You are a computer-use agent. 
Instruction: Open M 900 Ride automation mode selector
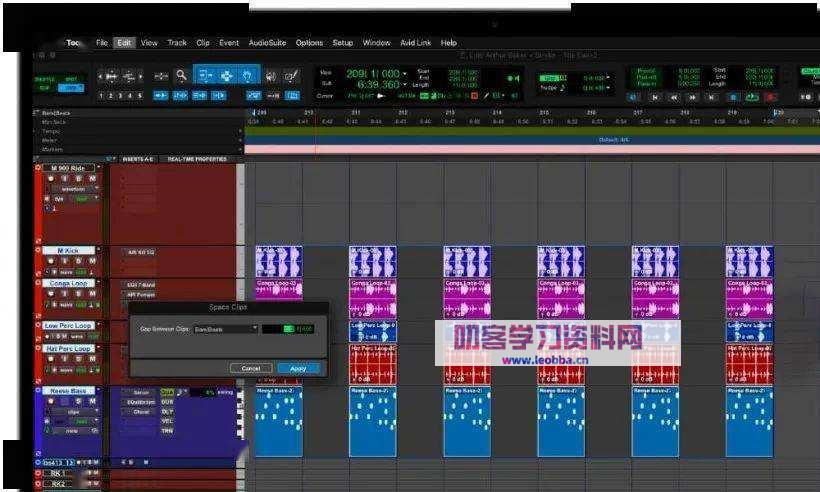[84, 199]
